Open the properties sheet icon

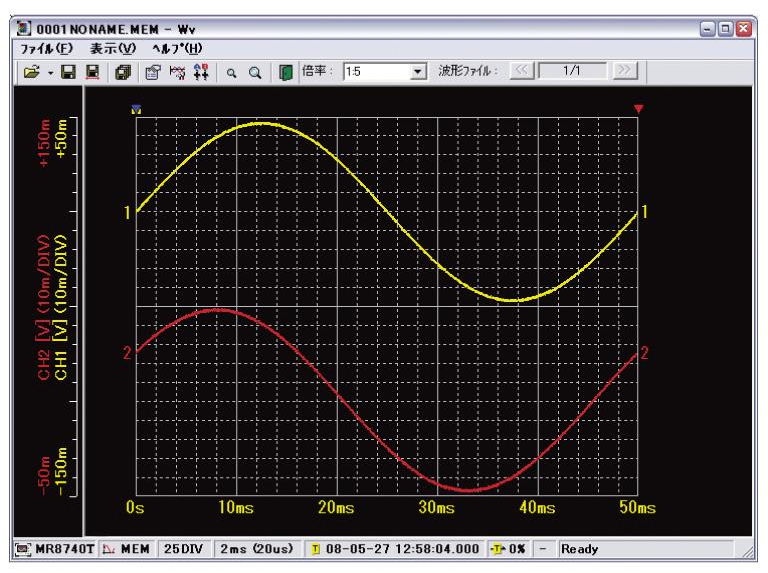pyautogui.click(x=153, y=72)
